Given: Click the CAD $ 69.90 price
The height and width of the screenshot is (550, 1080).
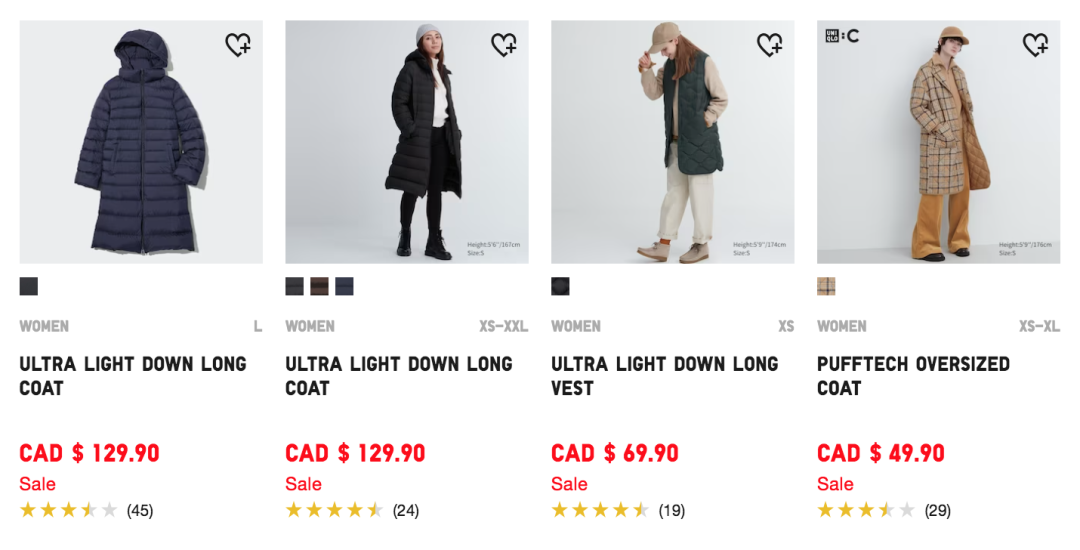Looking at the screenshot, I should pos(614,453).
